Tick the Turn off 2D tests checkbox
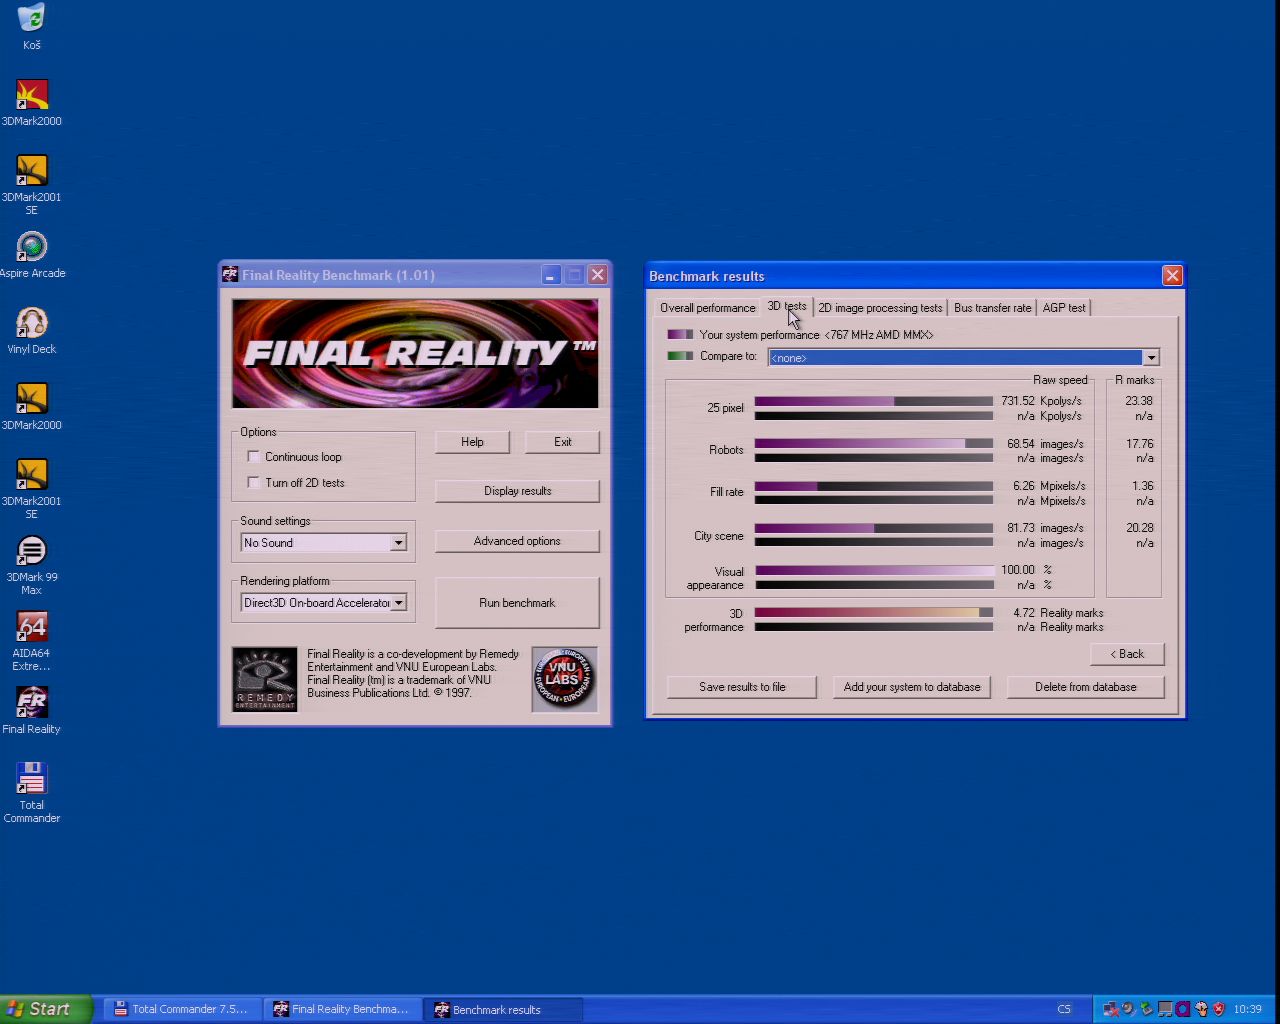 (254, 483)
